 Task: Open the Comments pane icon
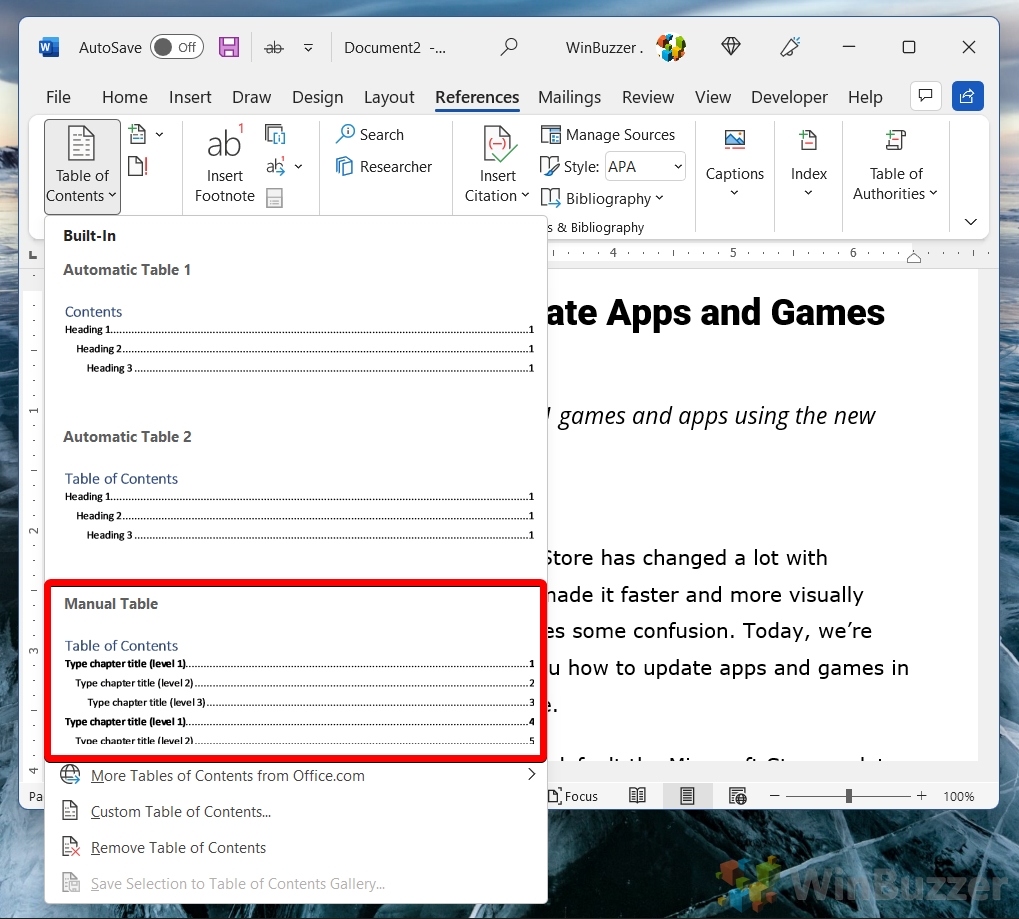click(x=925, y=96)
